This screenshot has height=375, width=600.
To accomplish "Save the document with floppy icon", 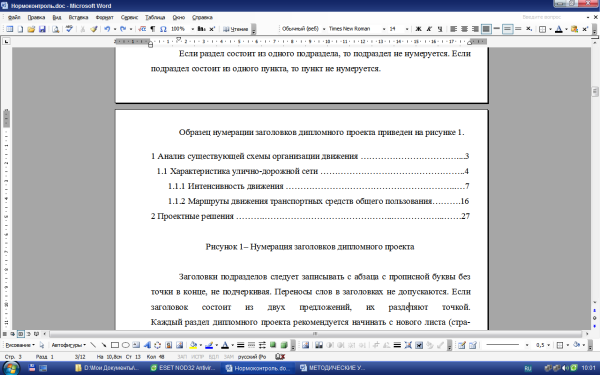I will pos(42,29).
